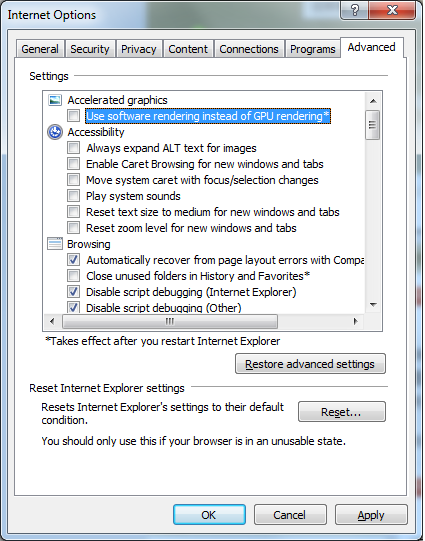The height and width of the screenshot is (541, 425).
Task: Click the horizontal scroll right arrow
Action: point(356,322)
